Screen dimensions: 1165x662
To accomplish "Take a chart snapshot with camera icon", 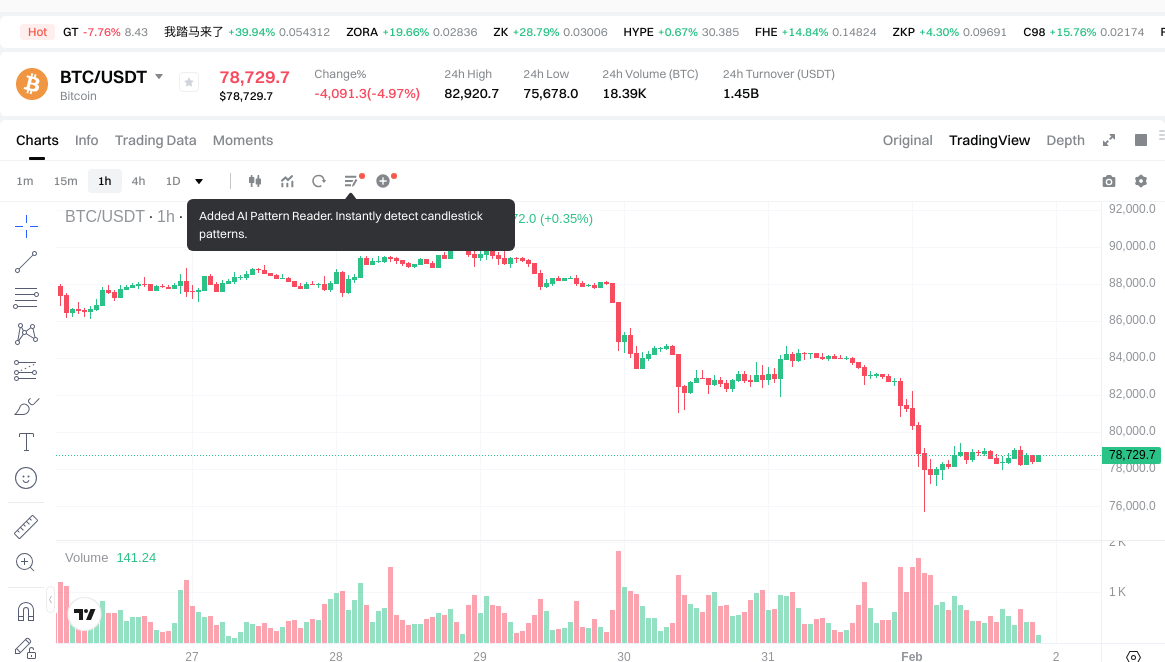I will pos(1108,181).
